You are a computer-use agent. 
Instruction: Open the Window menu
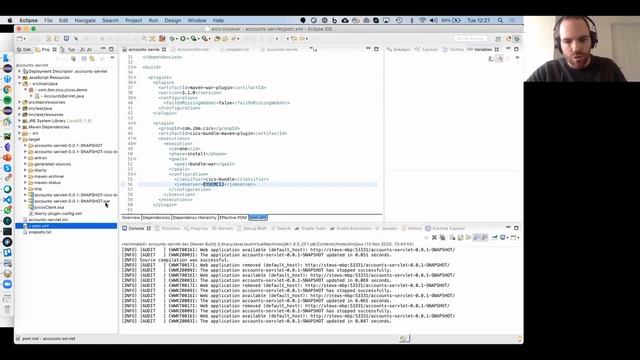(x=197, y=20)
